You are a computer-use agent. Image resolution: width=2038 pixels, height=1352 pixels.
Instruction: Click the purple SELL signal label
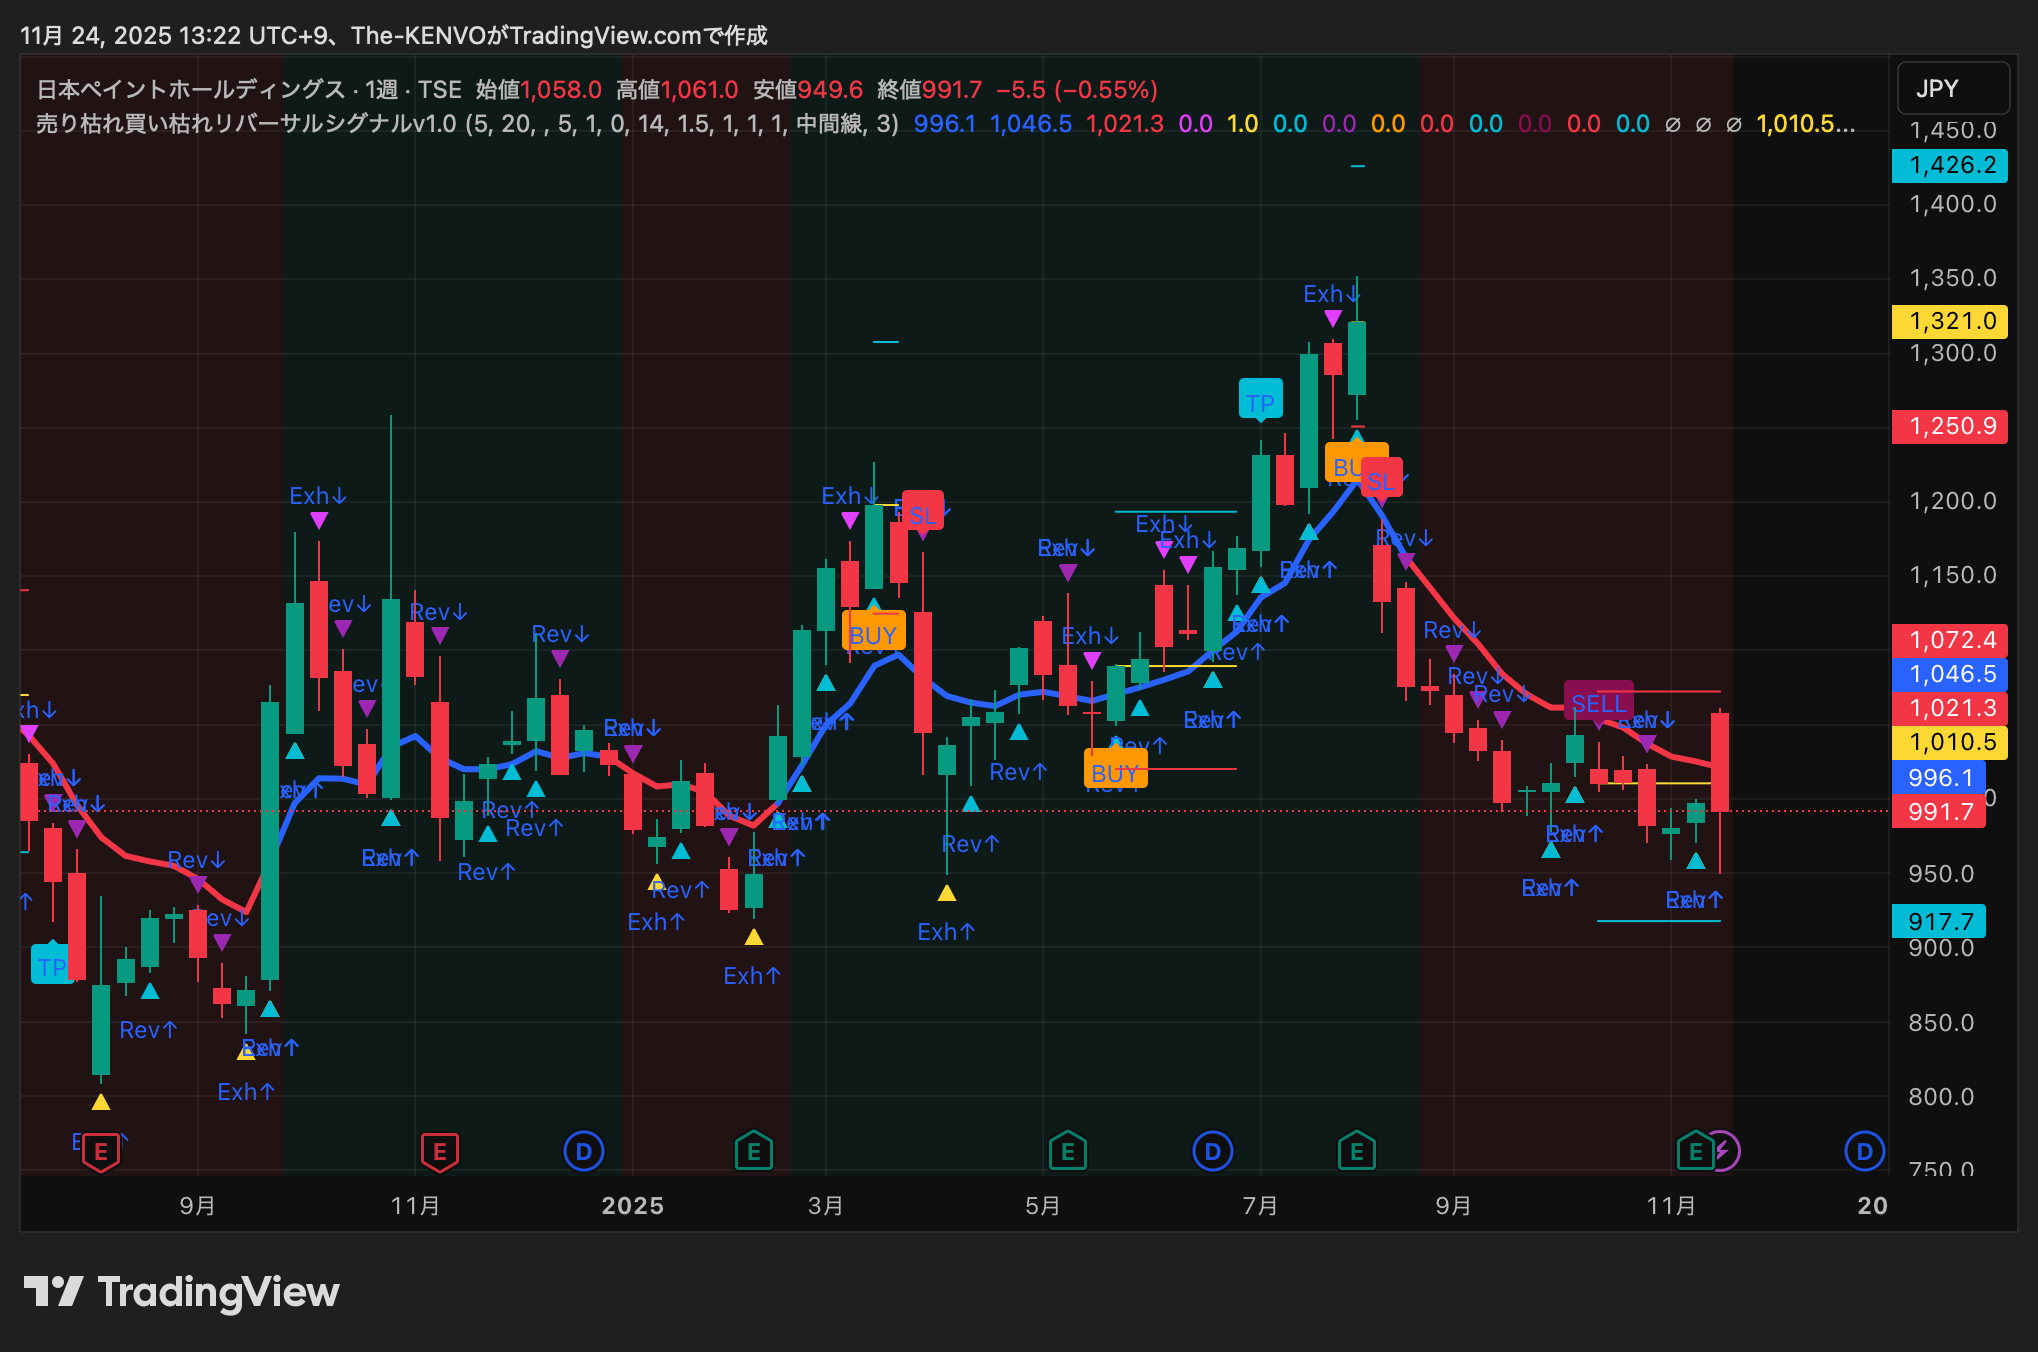[x=1598, y=703]
